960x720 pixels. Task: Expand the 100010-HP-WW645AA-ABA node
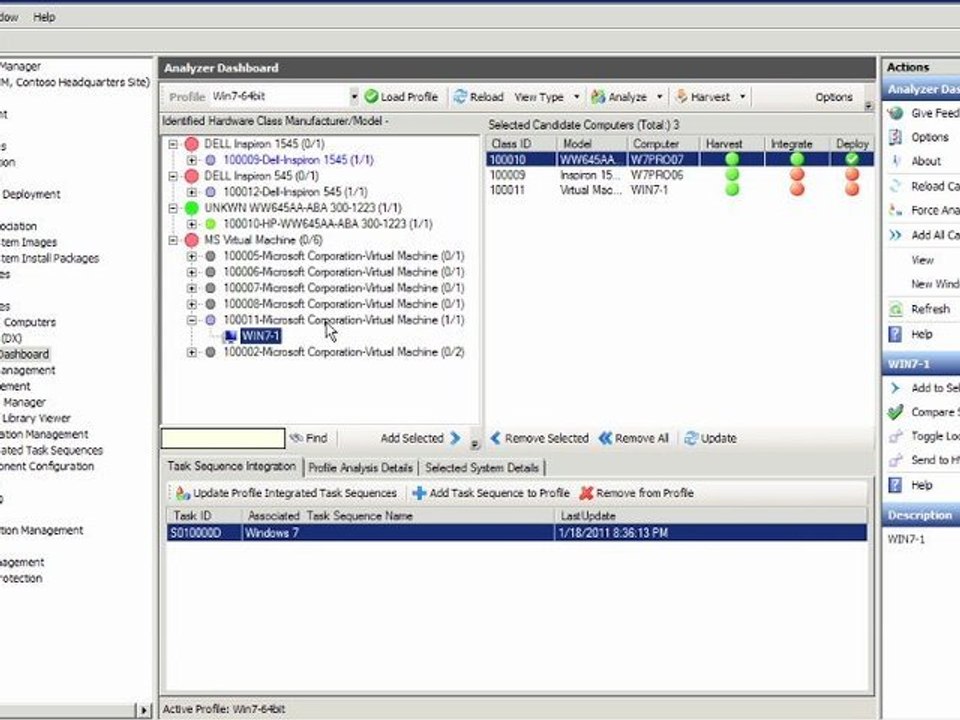coord(192,224)
